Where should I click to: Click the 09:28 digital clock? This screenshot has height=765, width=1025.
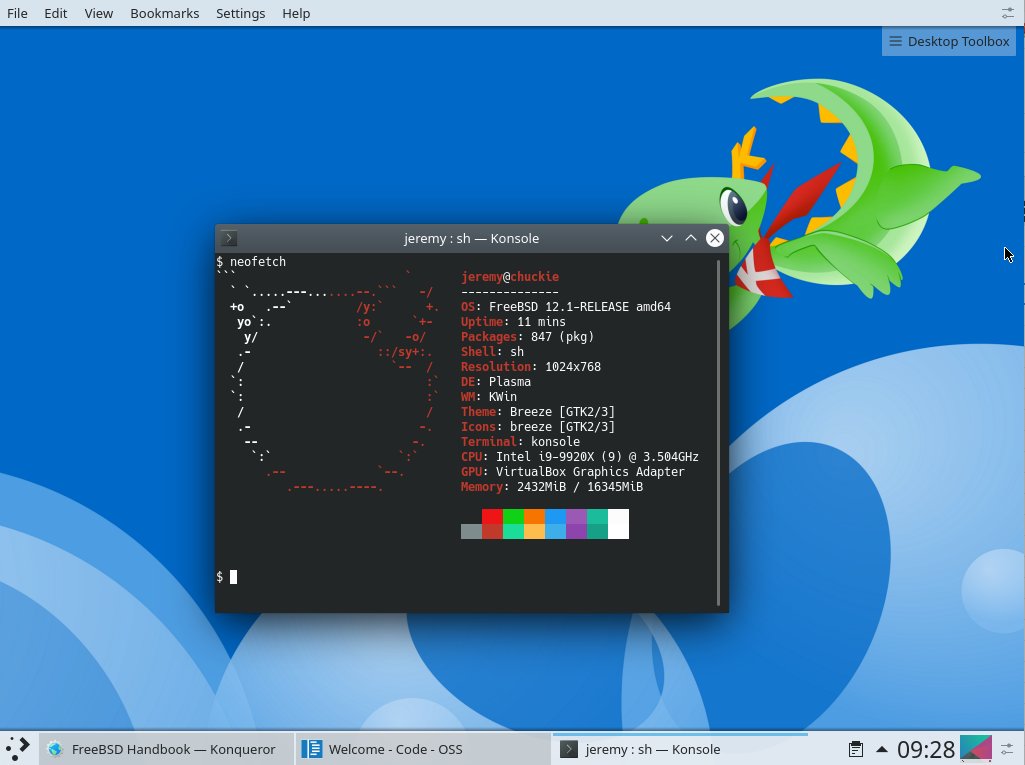[x=926, y=749]
